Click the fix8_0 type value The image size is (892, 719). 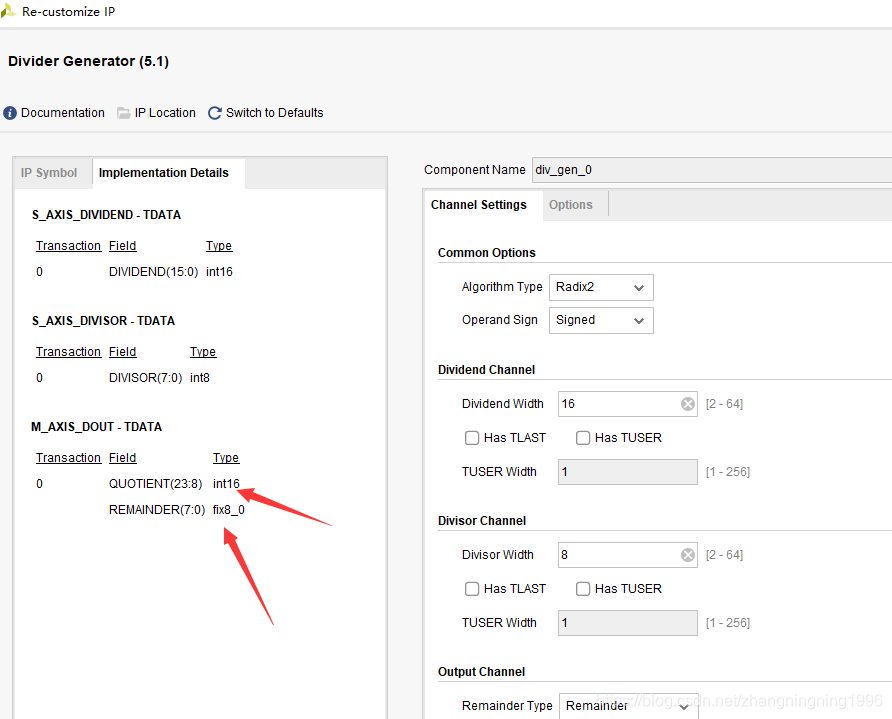pyautogui.click(x=229, y=510)
